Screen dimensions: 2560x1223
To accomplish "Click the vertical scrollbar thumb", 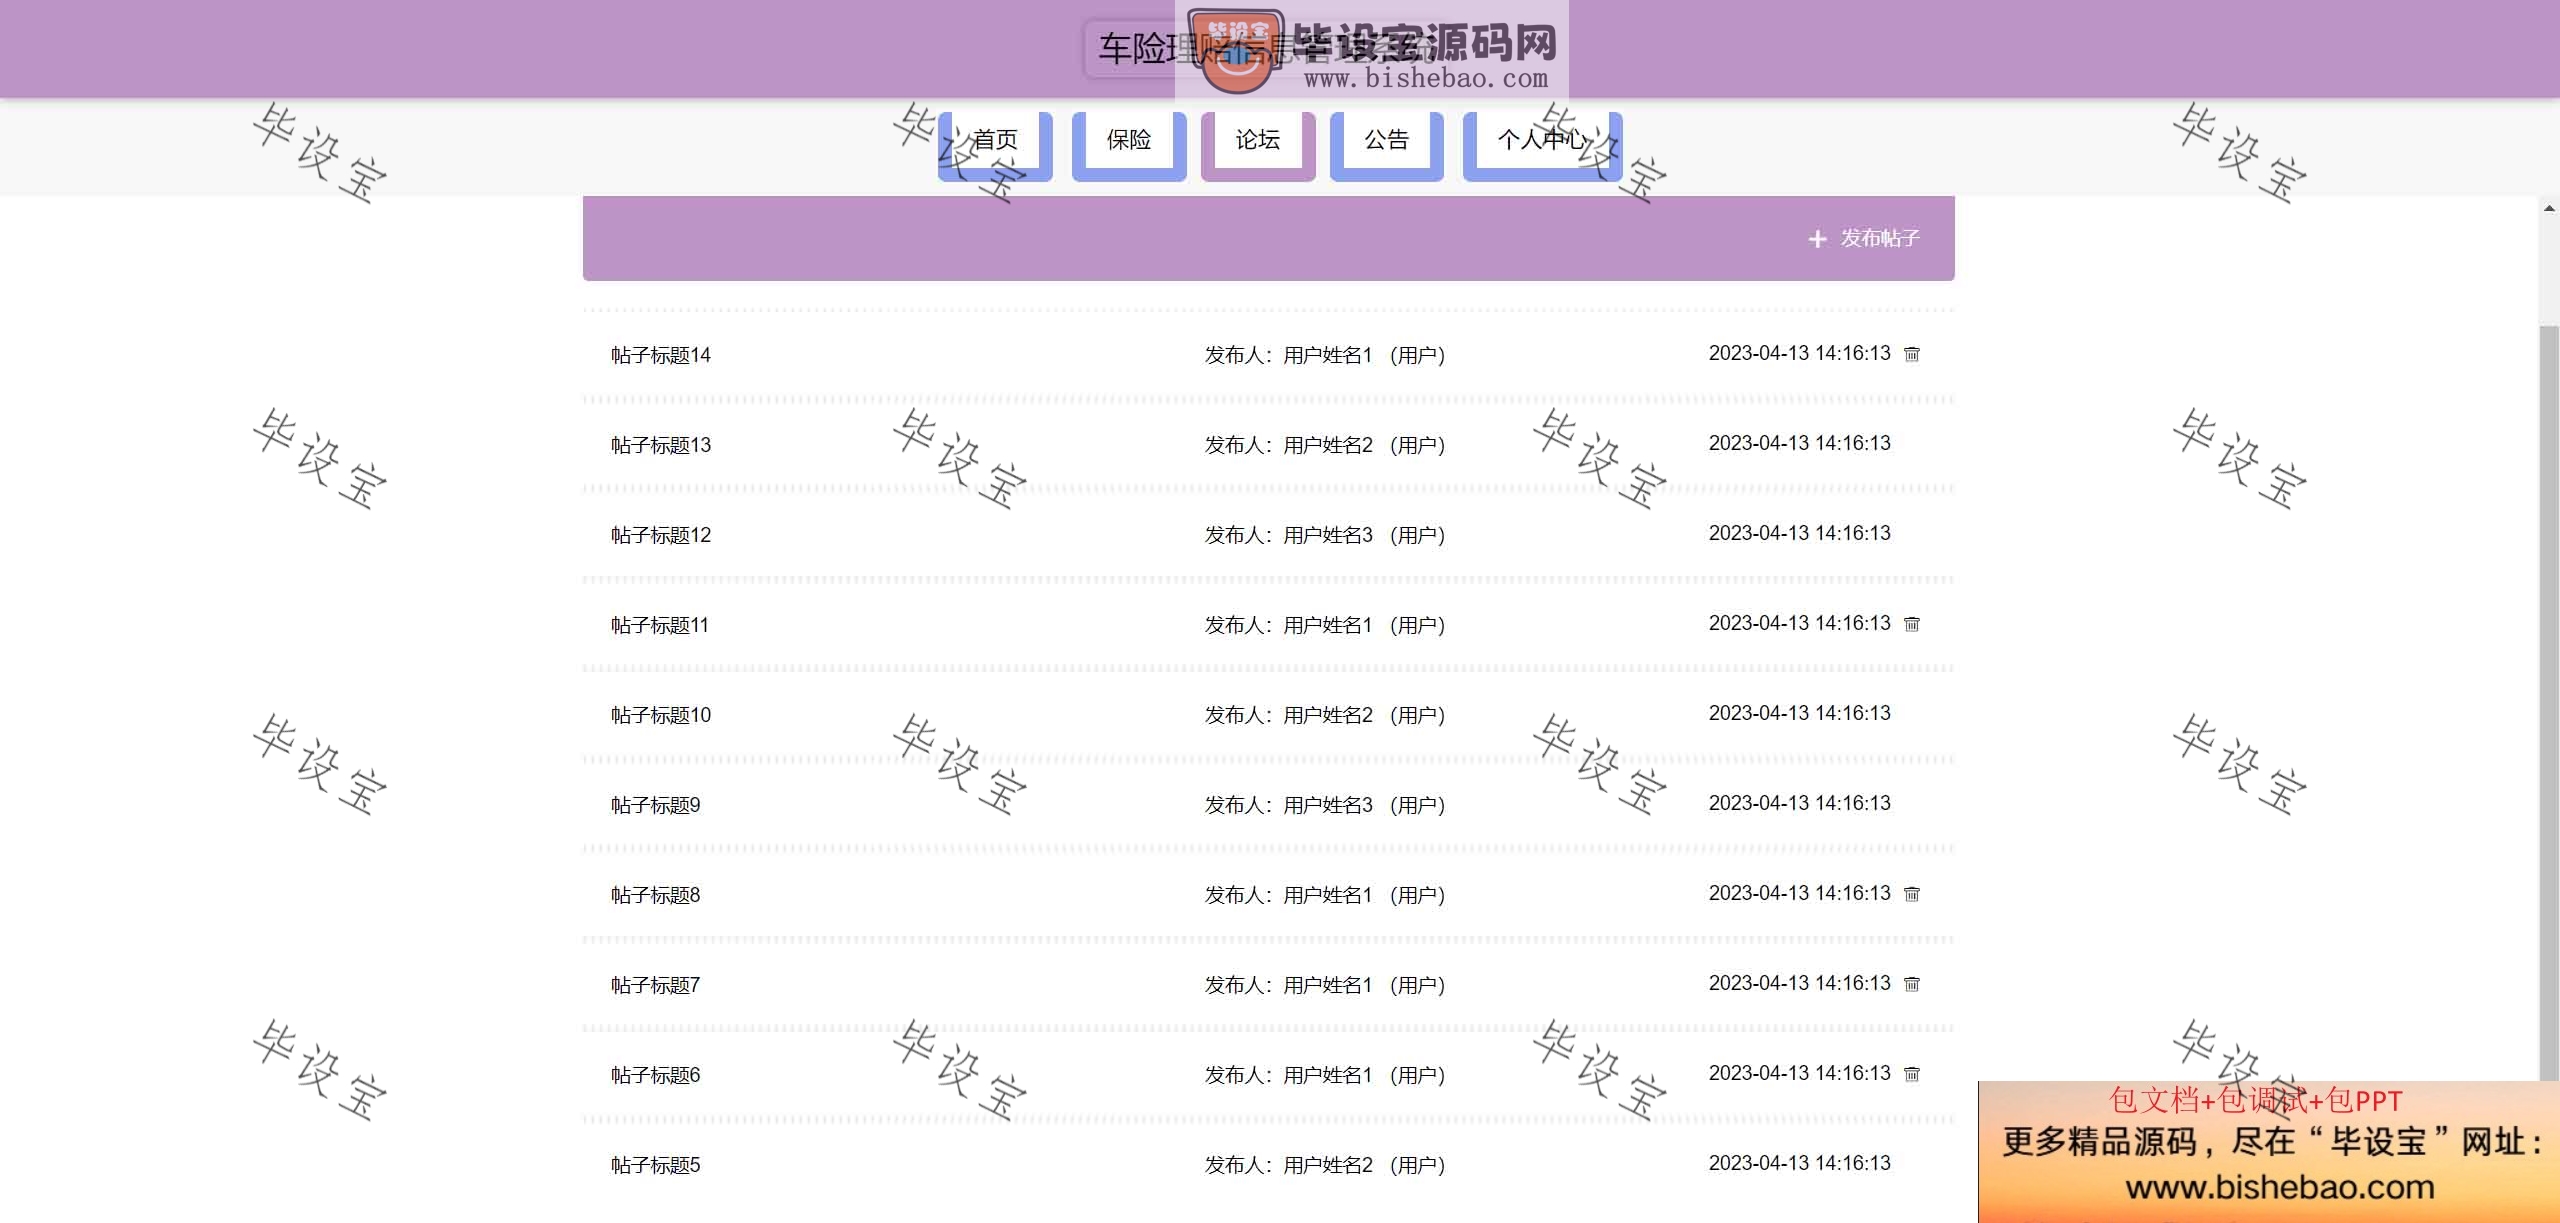I will 2549,700.
